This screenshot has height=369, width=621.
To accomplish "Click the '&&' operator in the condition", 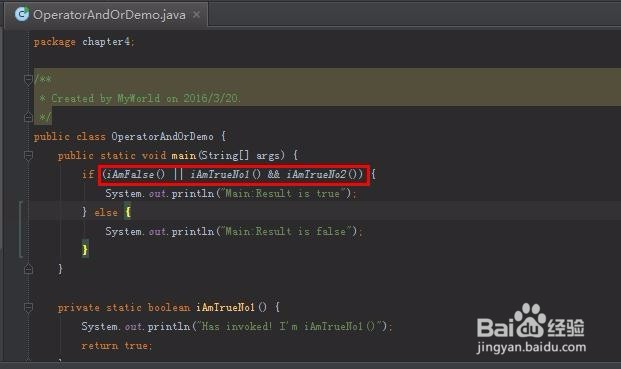I will 273,175.
